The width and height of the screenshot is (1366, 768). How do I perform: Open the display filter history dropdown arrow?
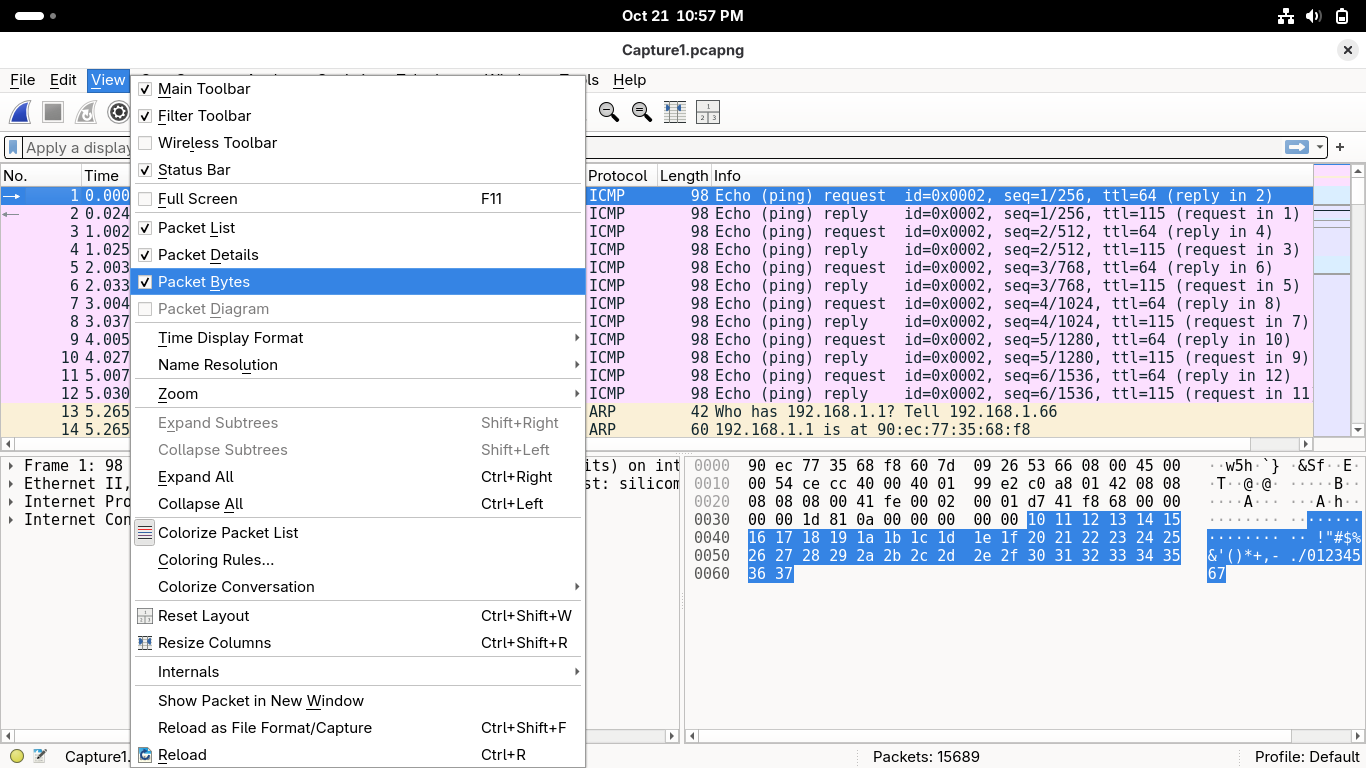[1320, 147]
